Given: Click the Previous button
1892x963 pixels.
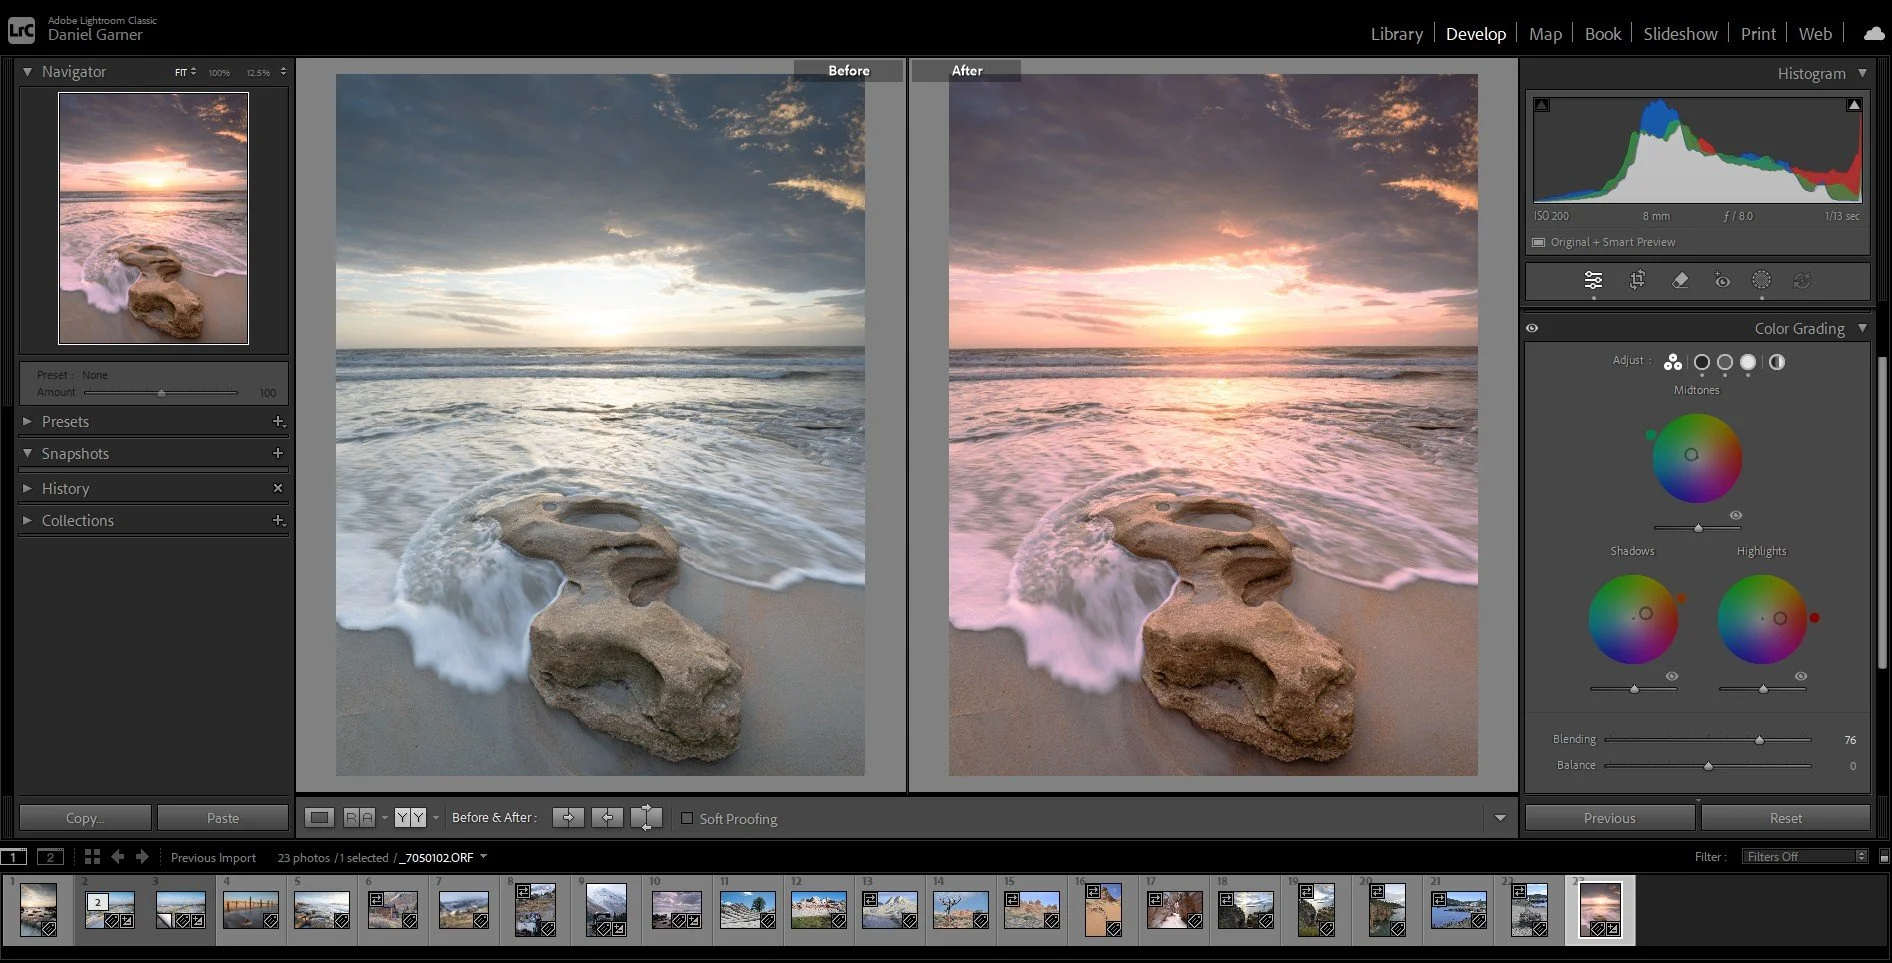Looking at the screenshot, I should 1609,818.
